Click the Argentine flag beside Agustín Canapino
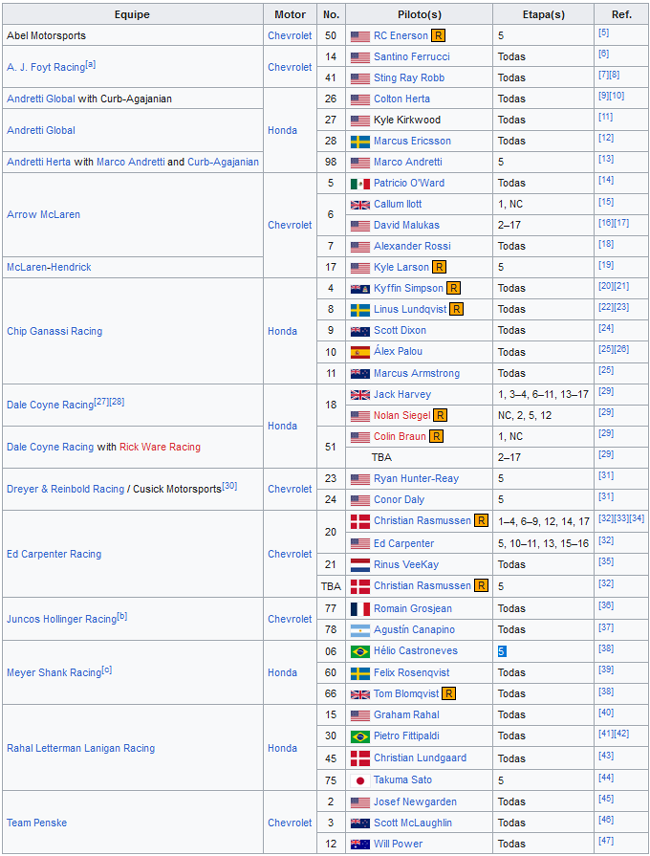 (x=360, y=630)
